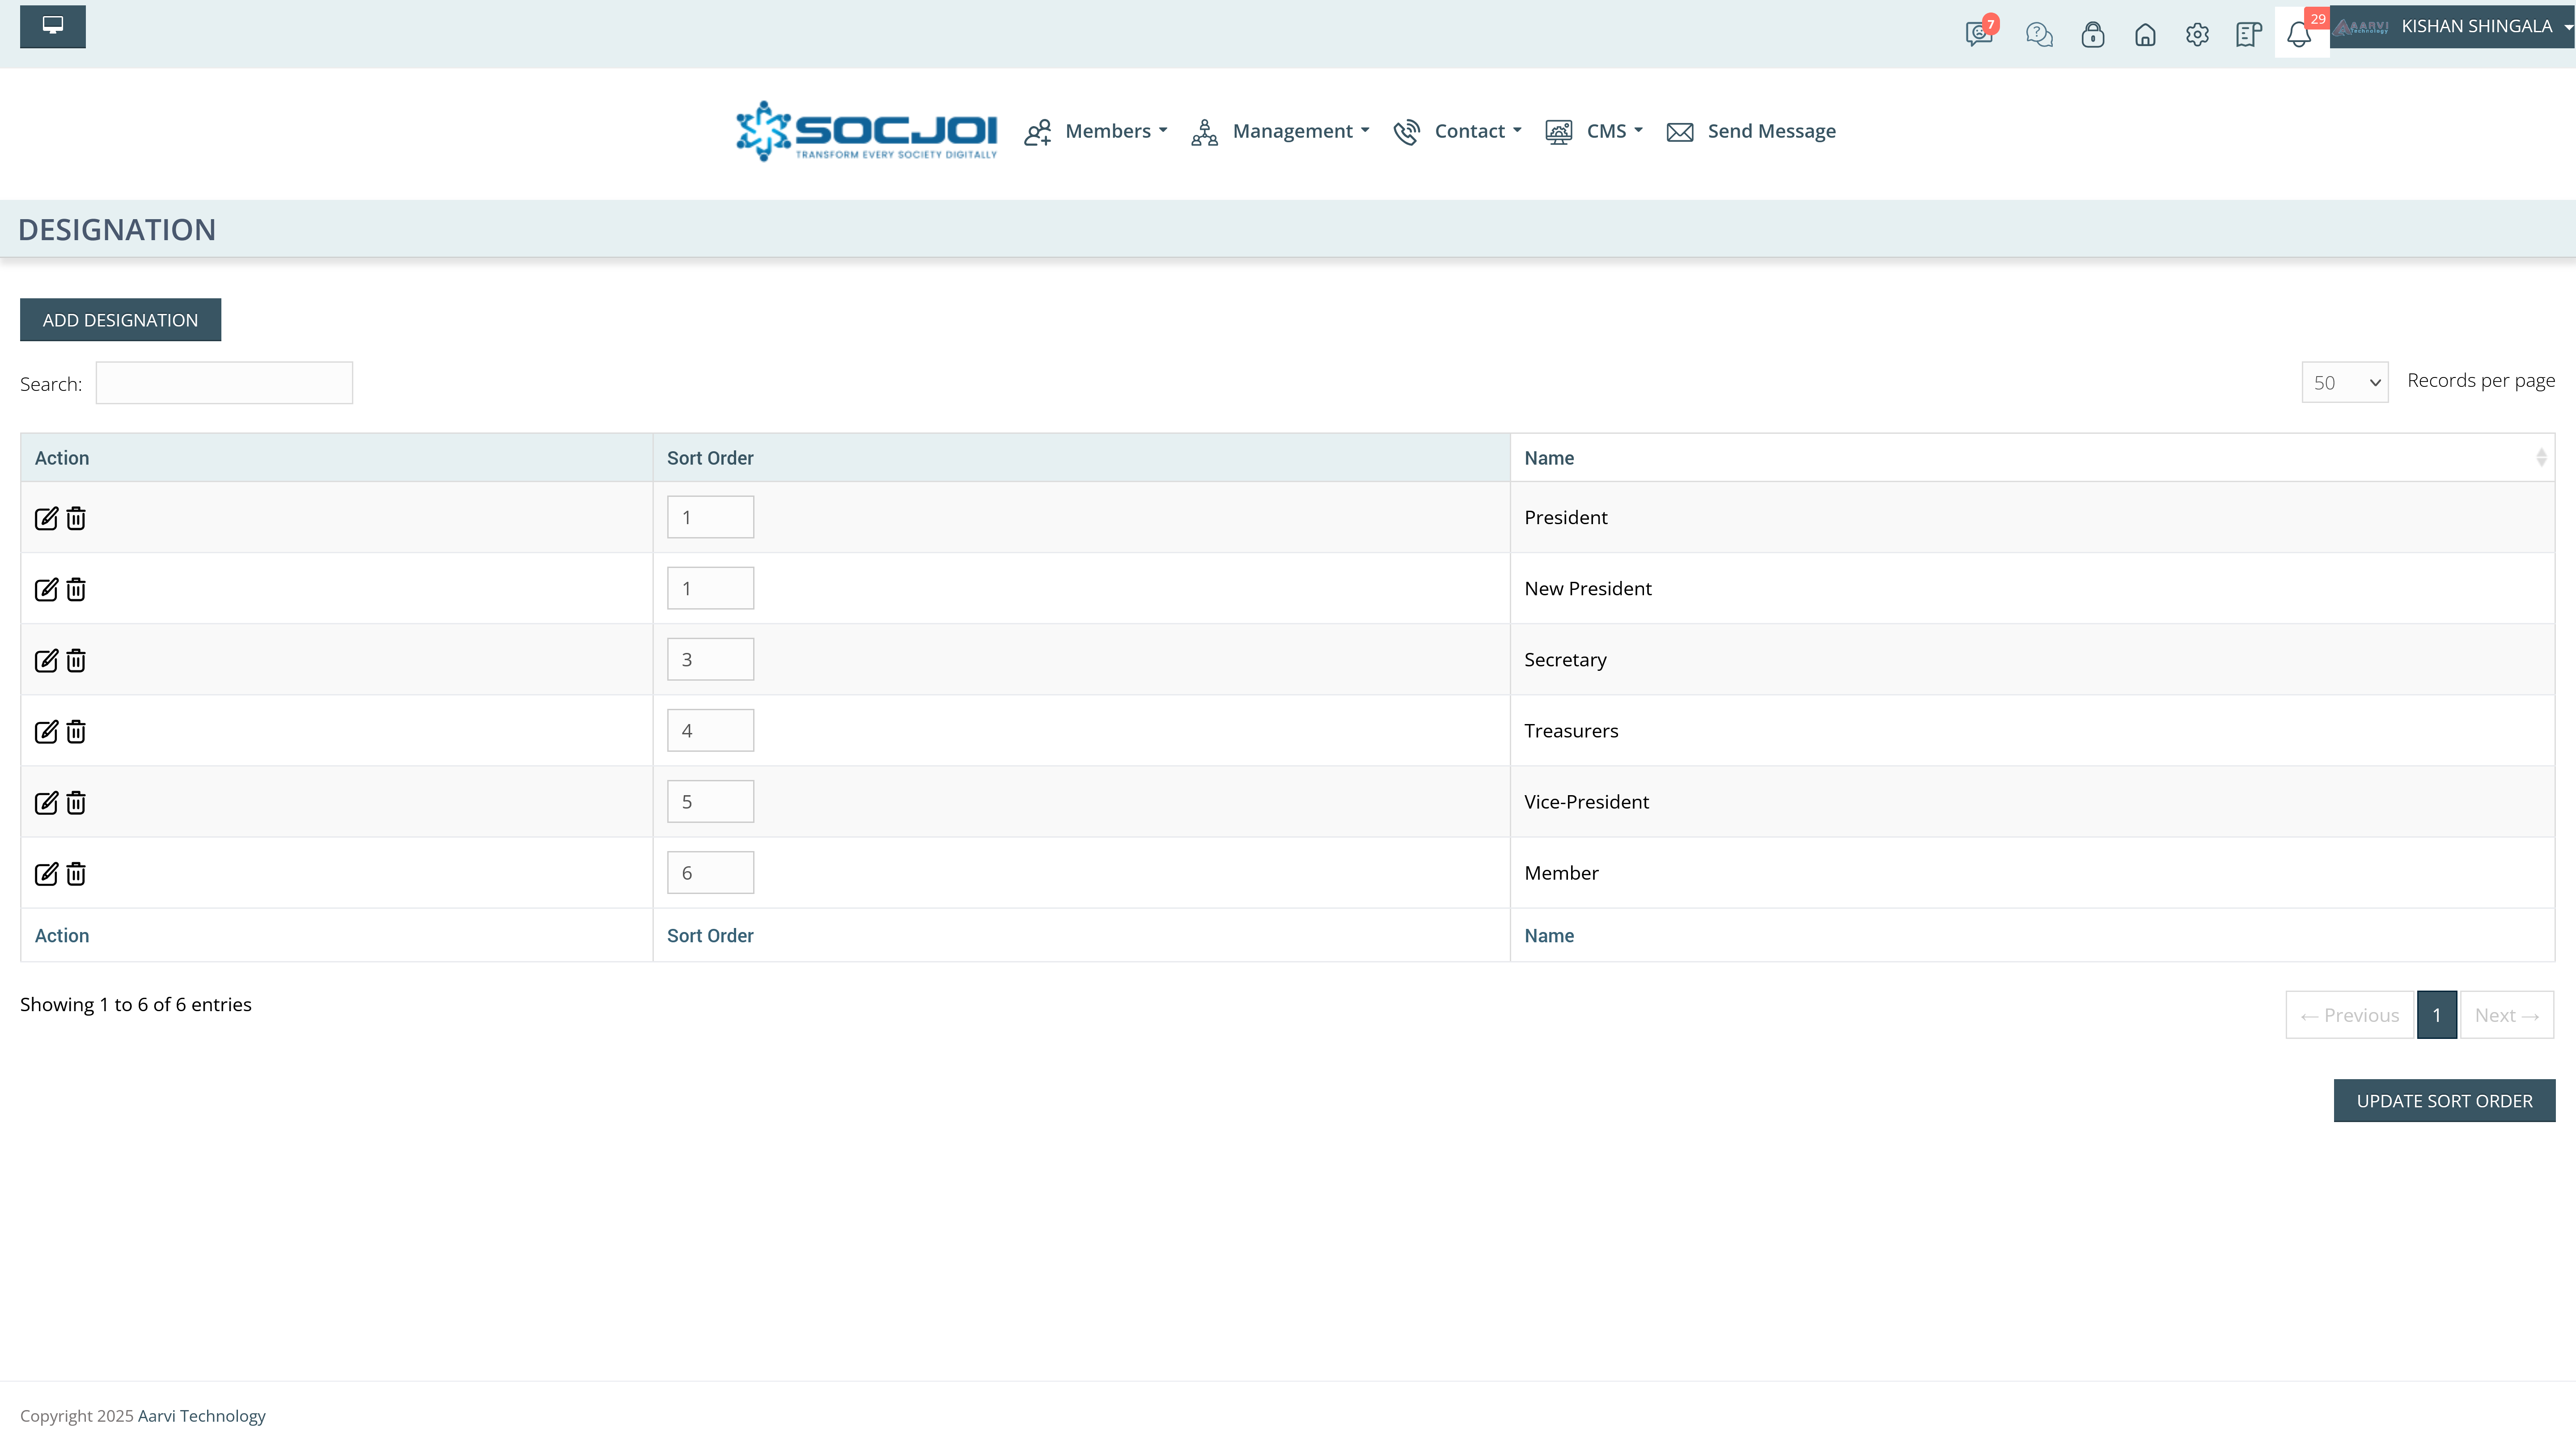
Task: Click the Sort Order column header
Action: 1081,458
